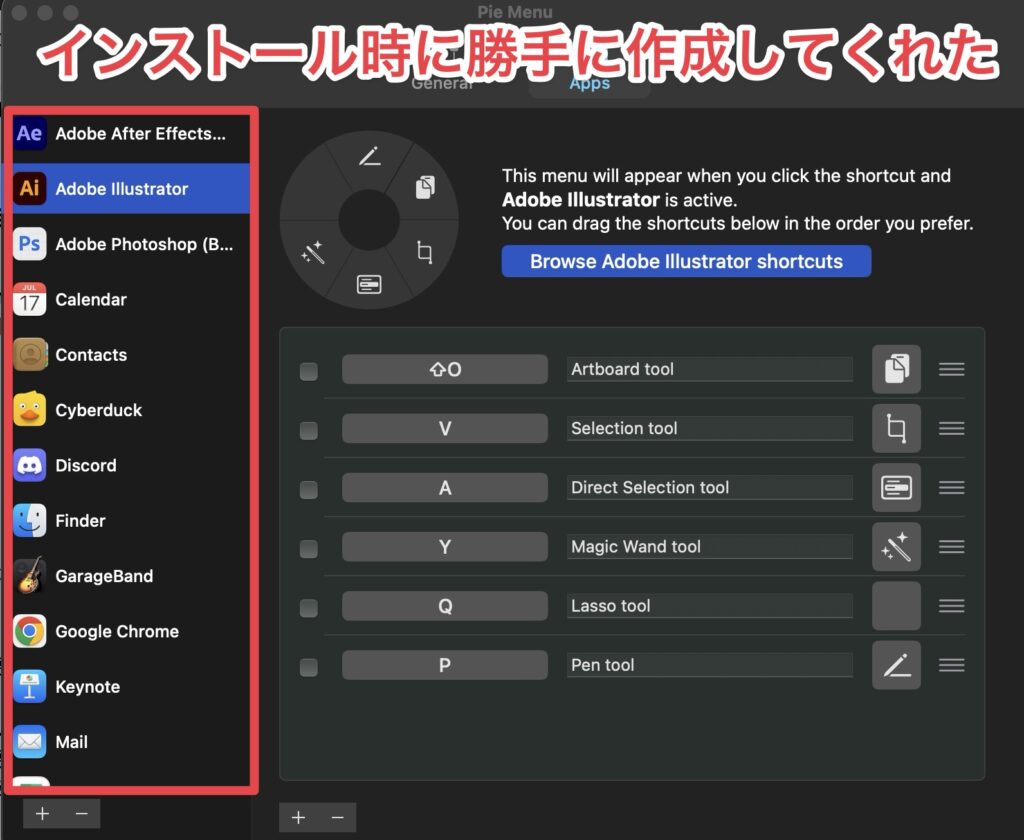Click the reorder handle for Artboard tool

(952, 370)
